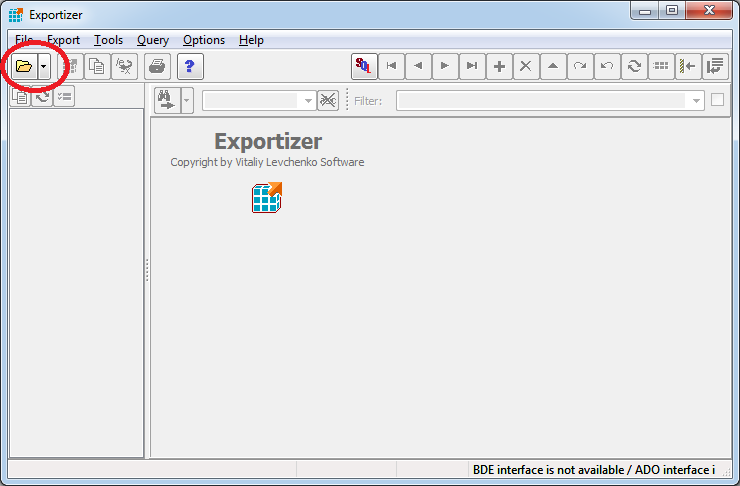
Task: Open help with the blue question mark
Action: pyautogui.click(x=190, y=67)
